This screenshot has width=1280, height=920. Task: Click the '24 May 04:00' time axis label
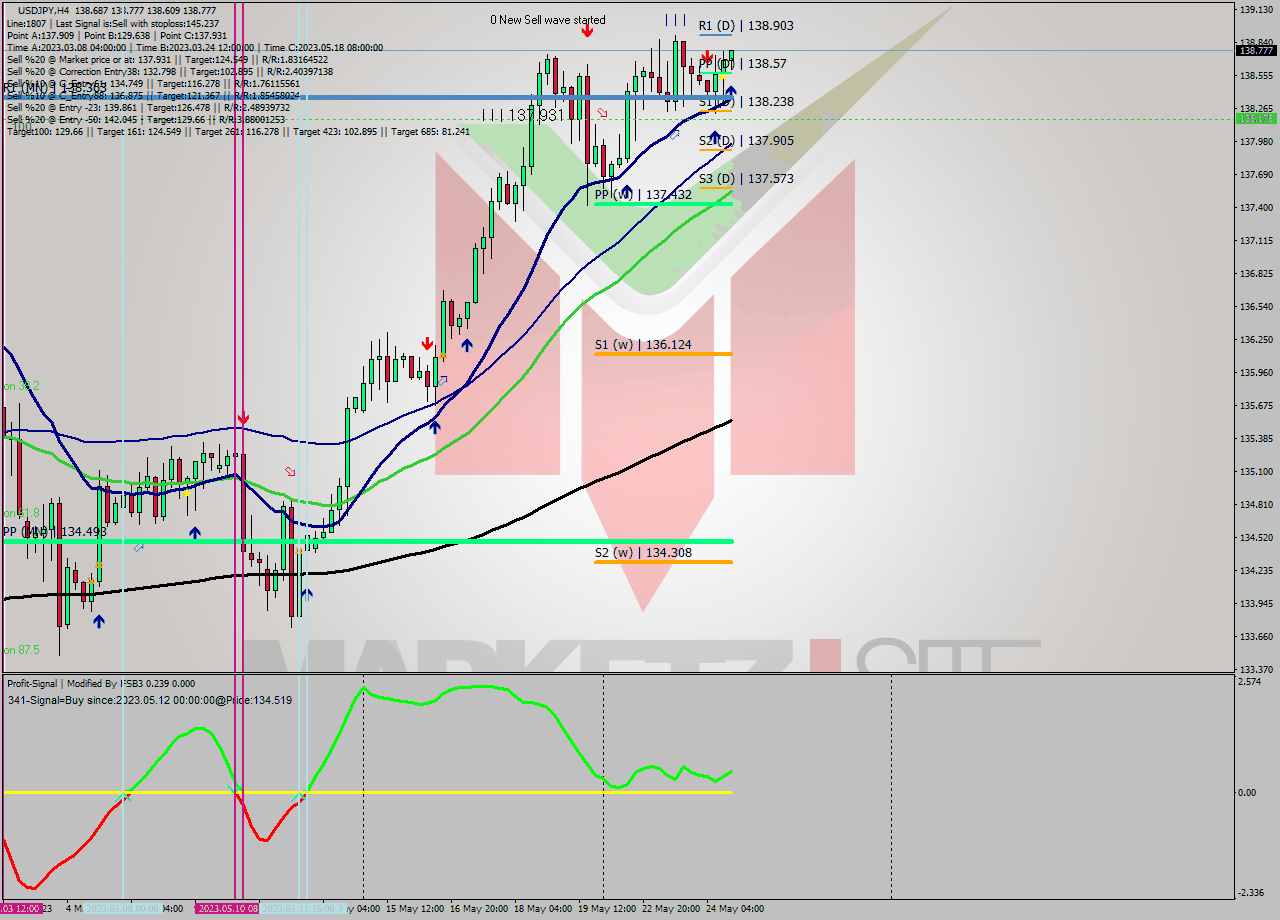pos(735,909)
